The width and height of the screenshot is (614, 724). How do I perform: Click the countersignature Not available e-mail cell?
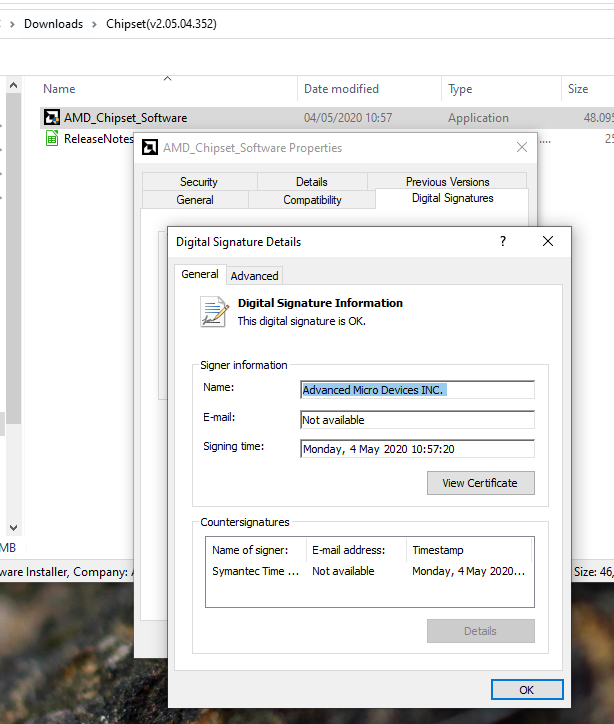tap(343, 571)
